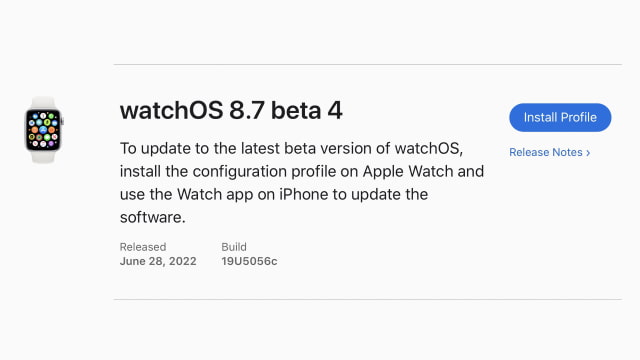
Task: Click the Build label
Action: 234,247
